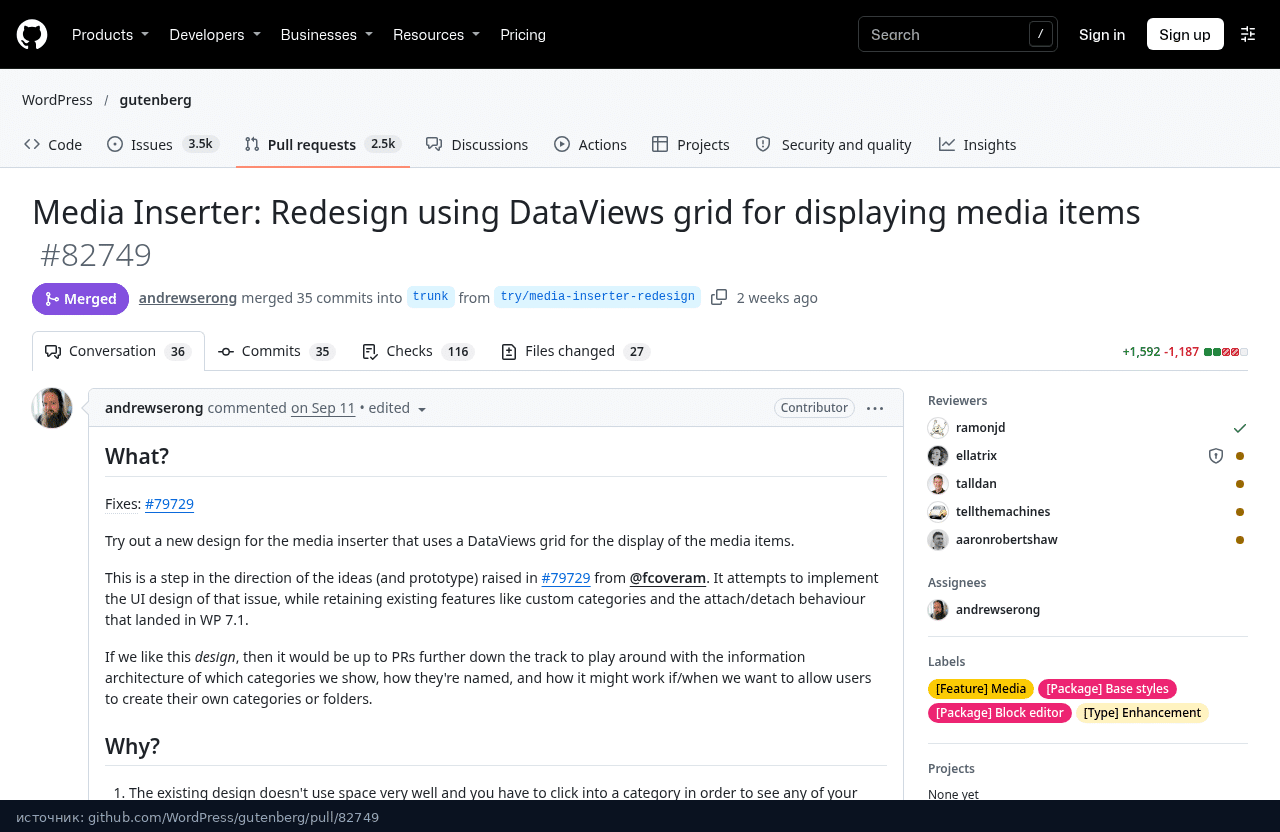Screen dimensions: 1280x832
Task: Click the diffstat bar next to -1,187
Action: coord(1226,352)
